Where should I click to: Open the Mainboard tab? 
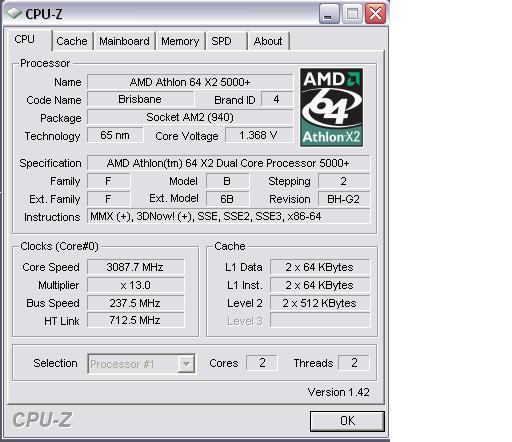click(x=124, y=41)
